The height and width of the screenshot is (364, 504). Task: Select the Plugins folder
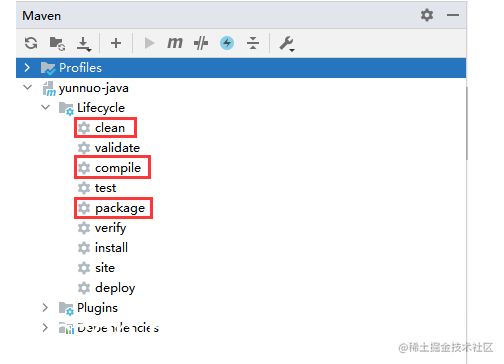click(x=97, y=308)
